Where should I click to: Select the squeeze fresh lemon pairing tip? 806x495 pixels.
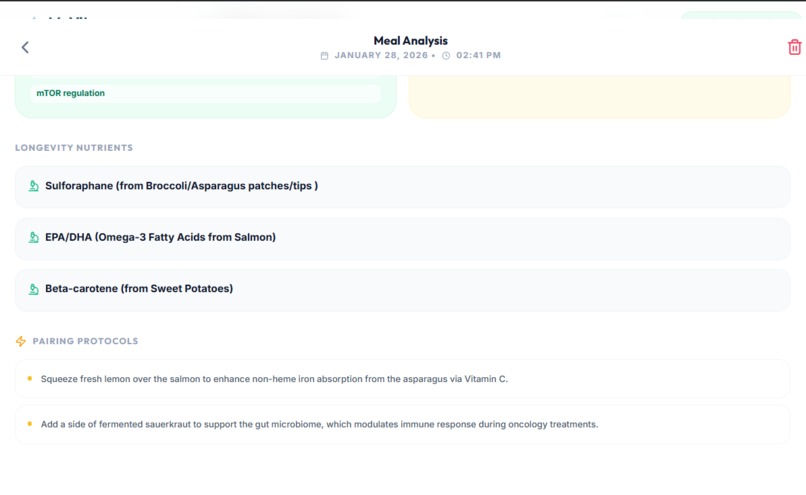(x=402, y=379)
